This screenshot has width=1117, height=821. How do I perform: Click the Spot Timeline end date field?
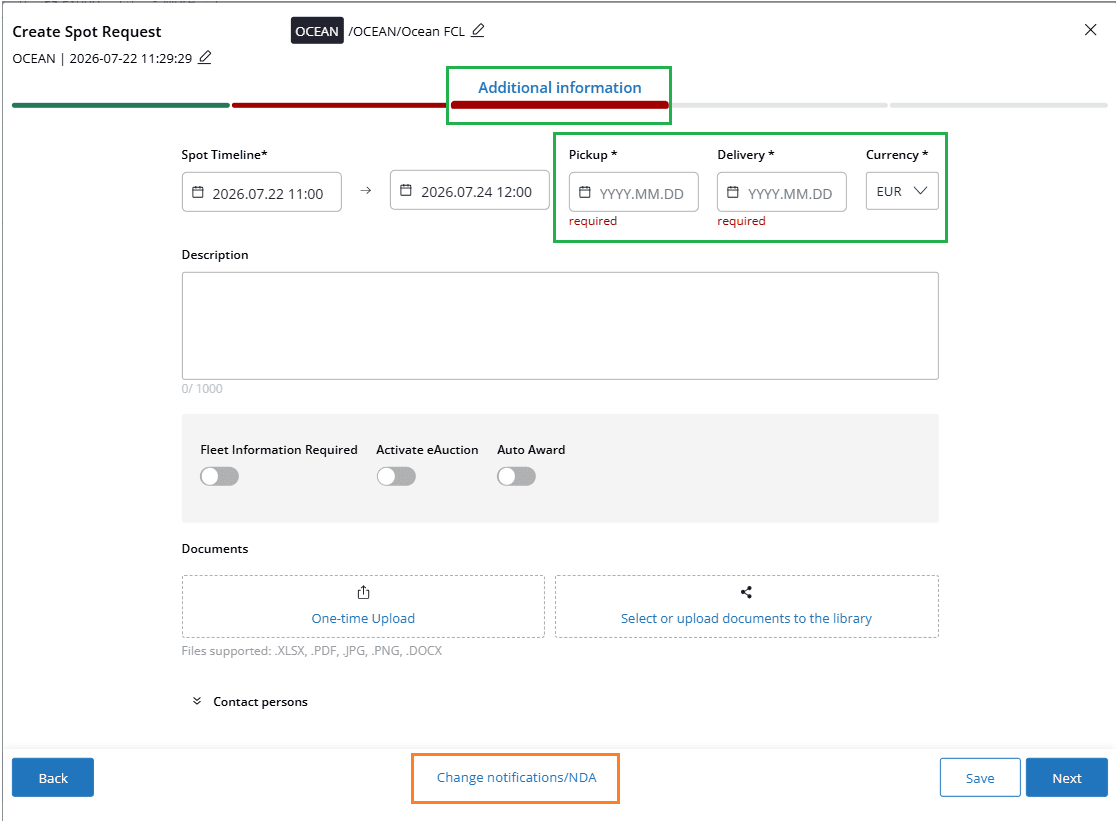(469, 190)
